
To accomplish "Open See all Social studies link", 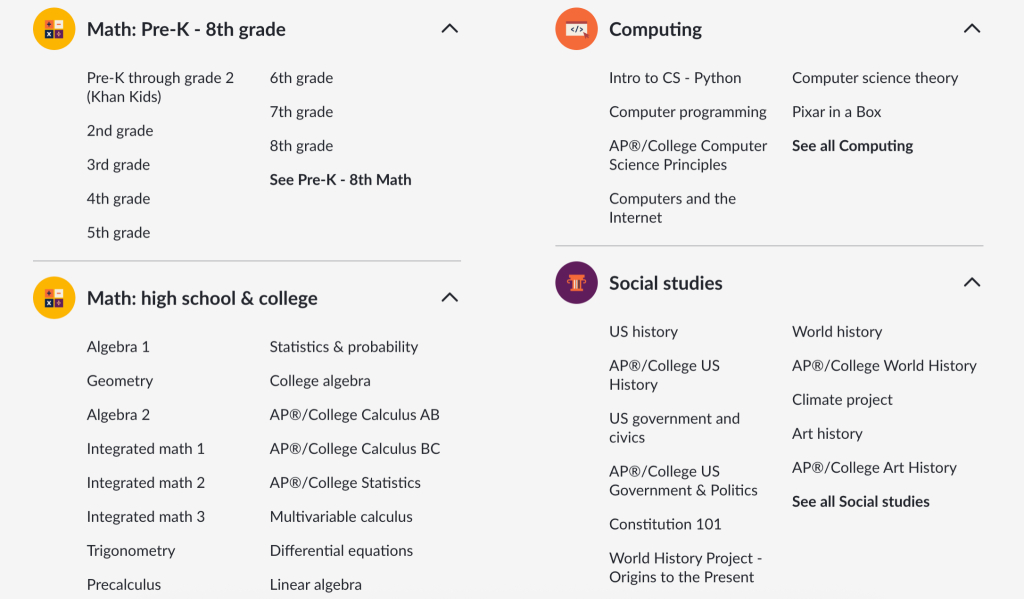I will pos(860,502).
